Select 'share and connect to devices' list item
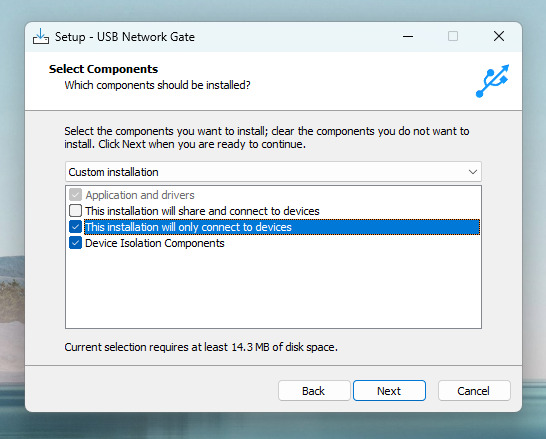Image resolution: width=546 pixels, height=439 pixels. pyautogui.click(x=202, y=211)
